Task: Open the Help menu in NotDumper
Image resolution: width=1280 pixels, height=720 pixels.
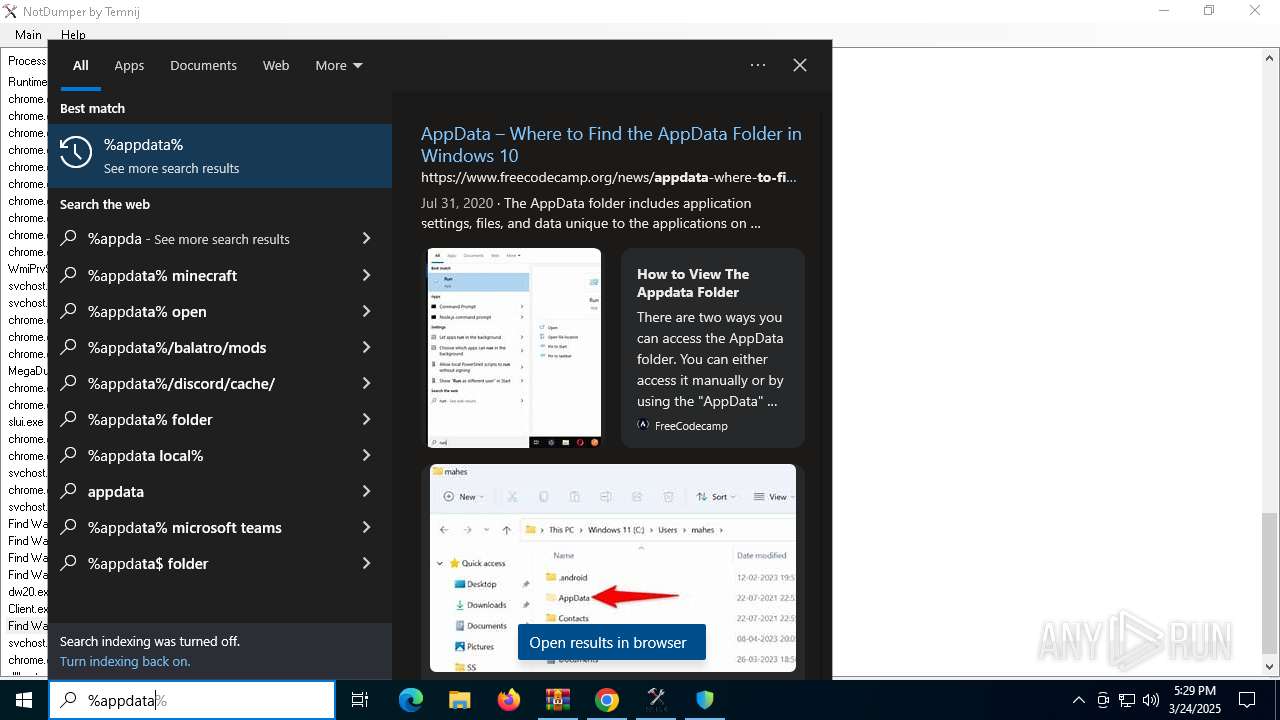Action: pyautogui.click(x=73, y=35)
